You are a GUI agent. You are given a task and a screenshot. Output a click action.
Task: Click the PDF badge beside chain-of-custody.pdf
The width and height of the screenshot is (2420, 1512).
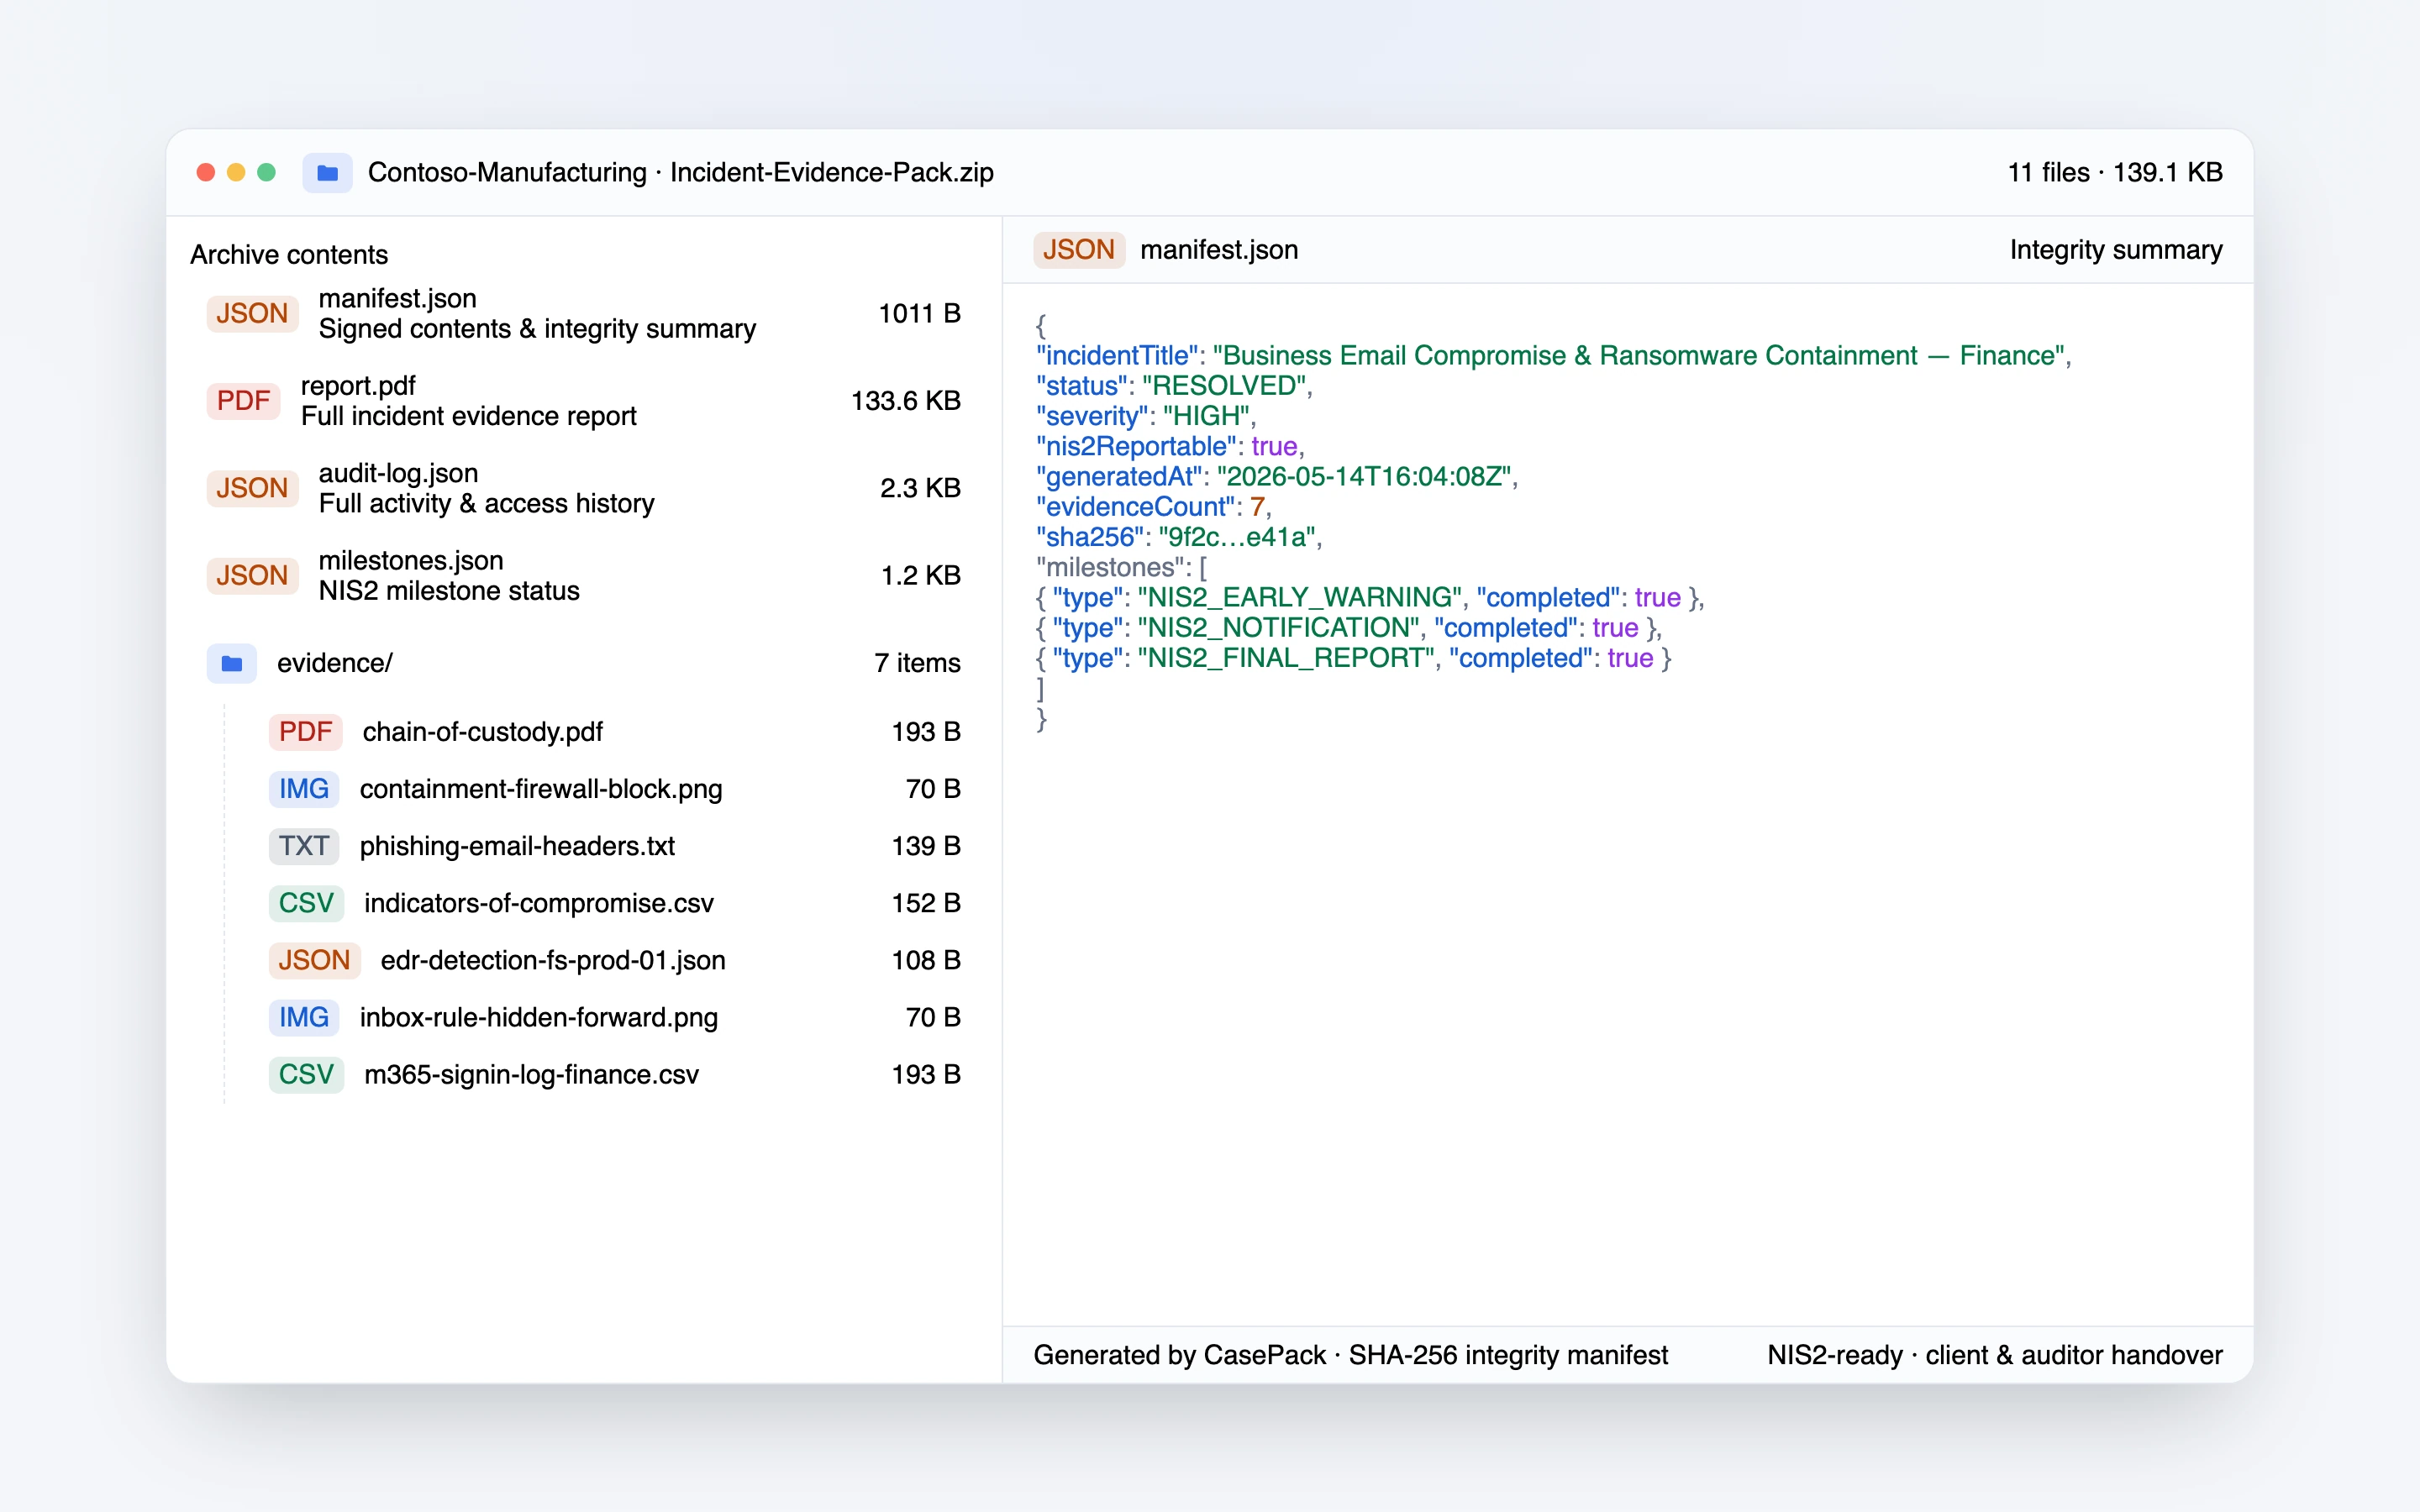pos(305,732)
